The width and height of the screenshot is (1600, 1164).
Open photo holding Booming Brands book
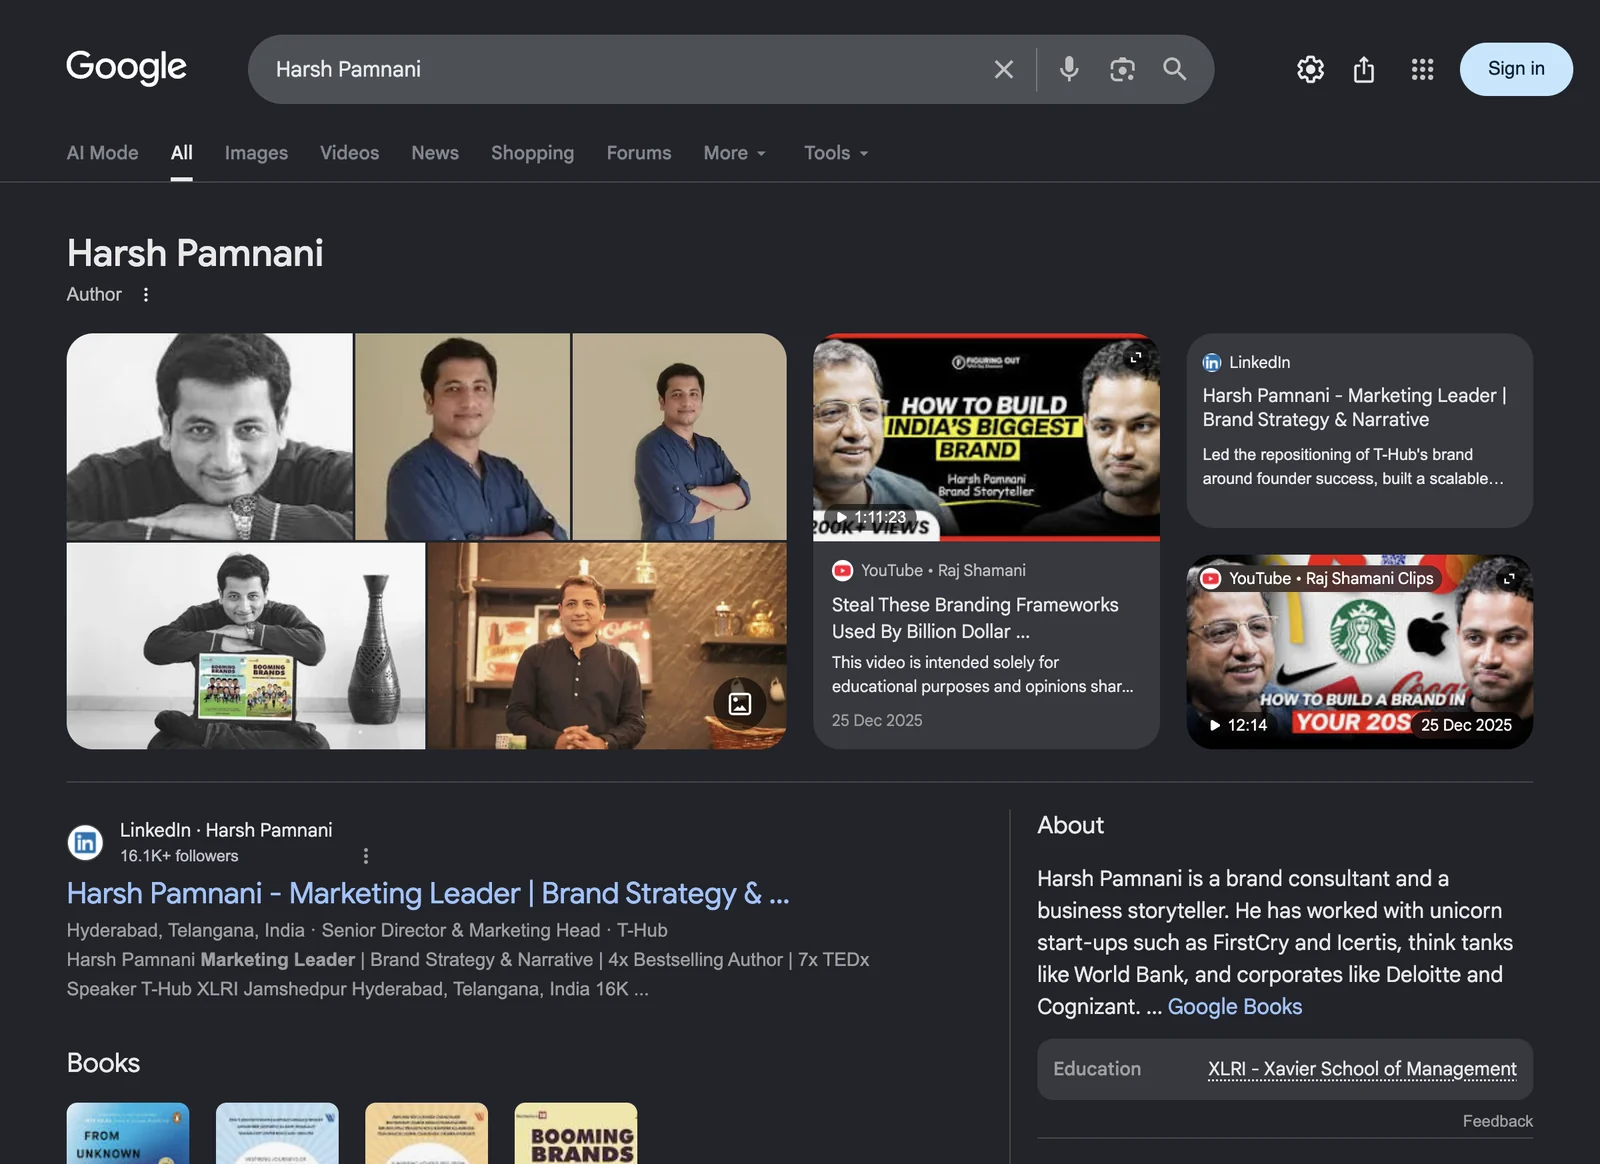pos(246,646)
